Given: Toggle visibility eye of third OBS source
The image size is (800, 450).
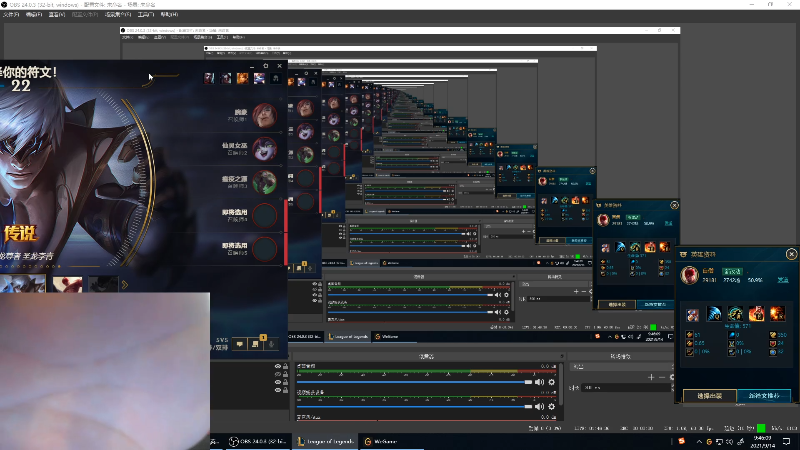Looking at the screenshot, I should pyautogui.click(x=278, y=382).
